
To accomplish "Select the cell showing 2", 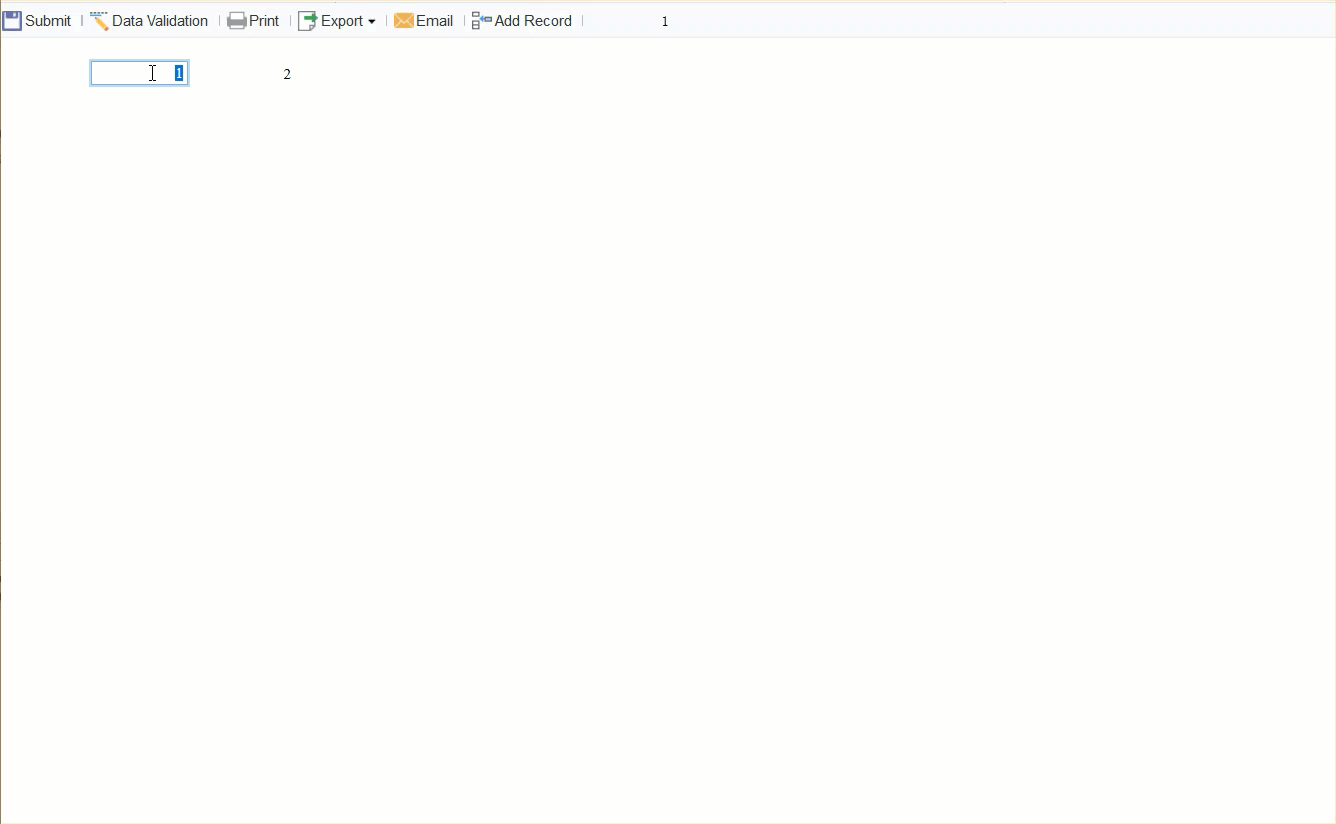I will tap(287, 73).
